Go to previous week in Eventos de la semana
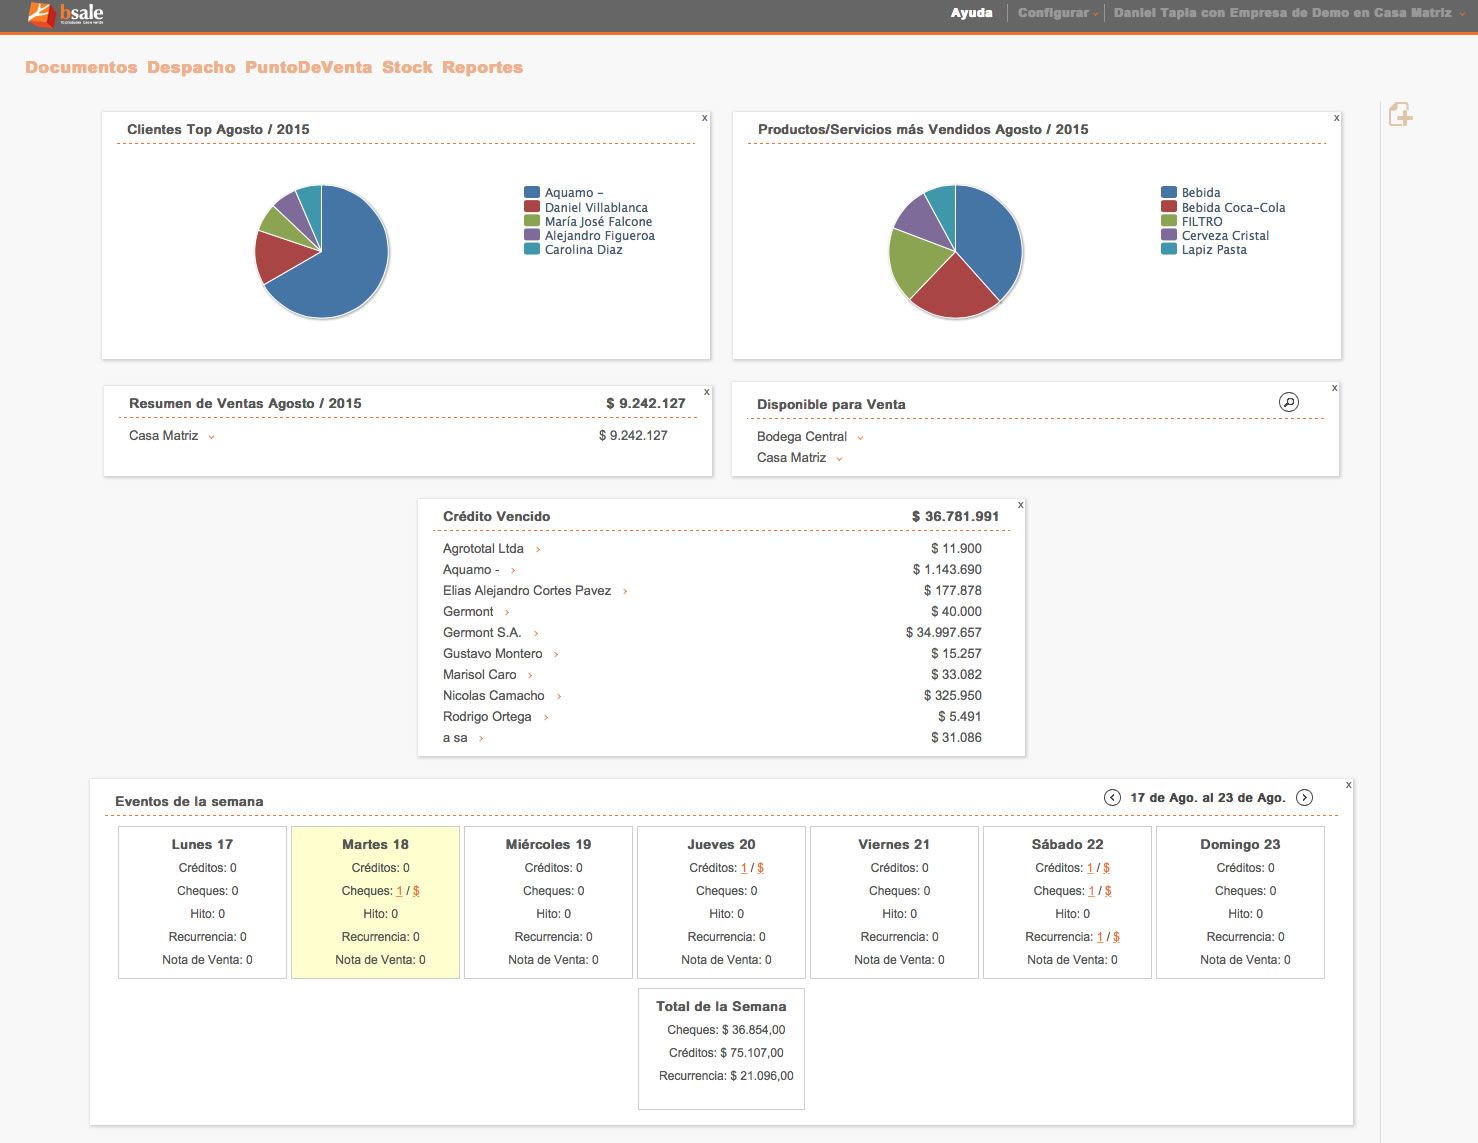 point(1112,797)
